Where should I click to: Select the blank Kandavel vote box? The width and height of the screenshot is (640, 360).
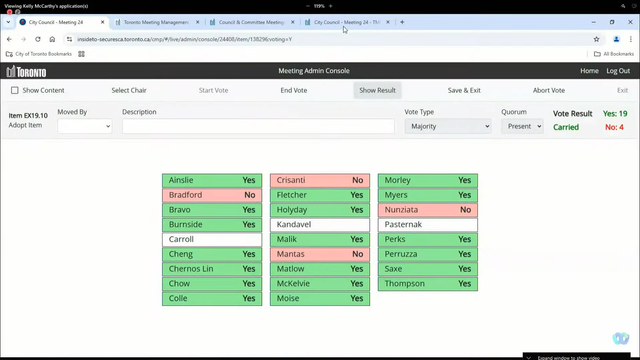[320, 224]
